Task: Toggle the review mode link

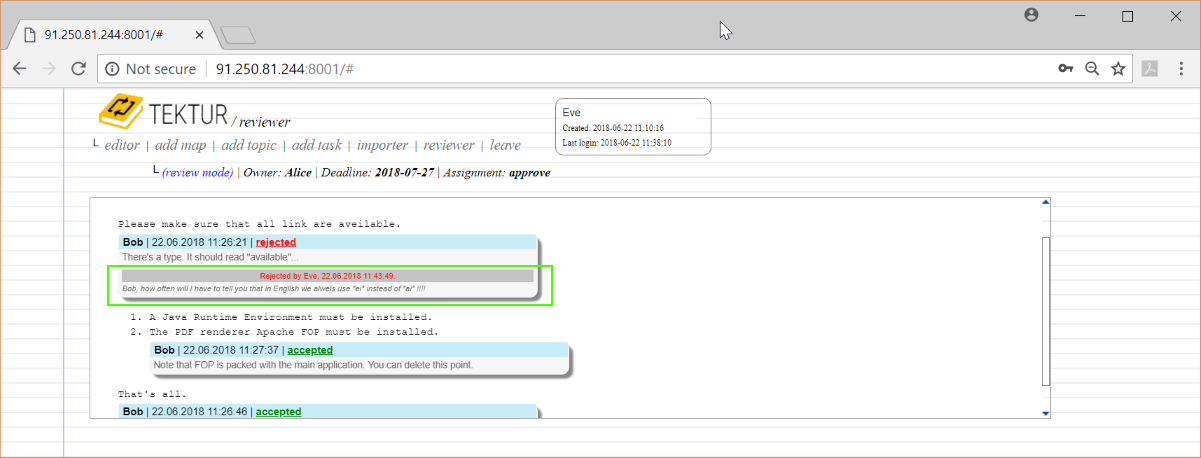Action: tap(197, 173)
